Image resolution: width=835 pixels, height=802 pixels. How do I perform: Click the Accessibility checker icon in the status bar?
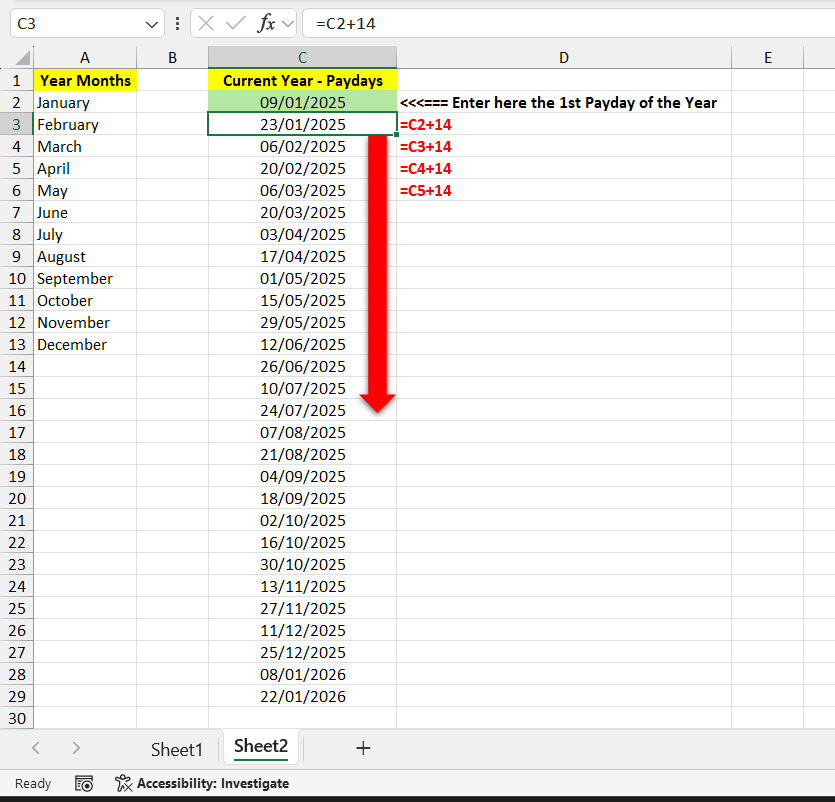pyautogui.click(x=123, y=783)
